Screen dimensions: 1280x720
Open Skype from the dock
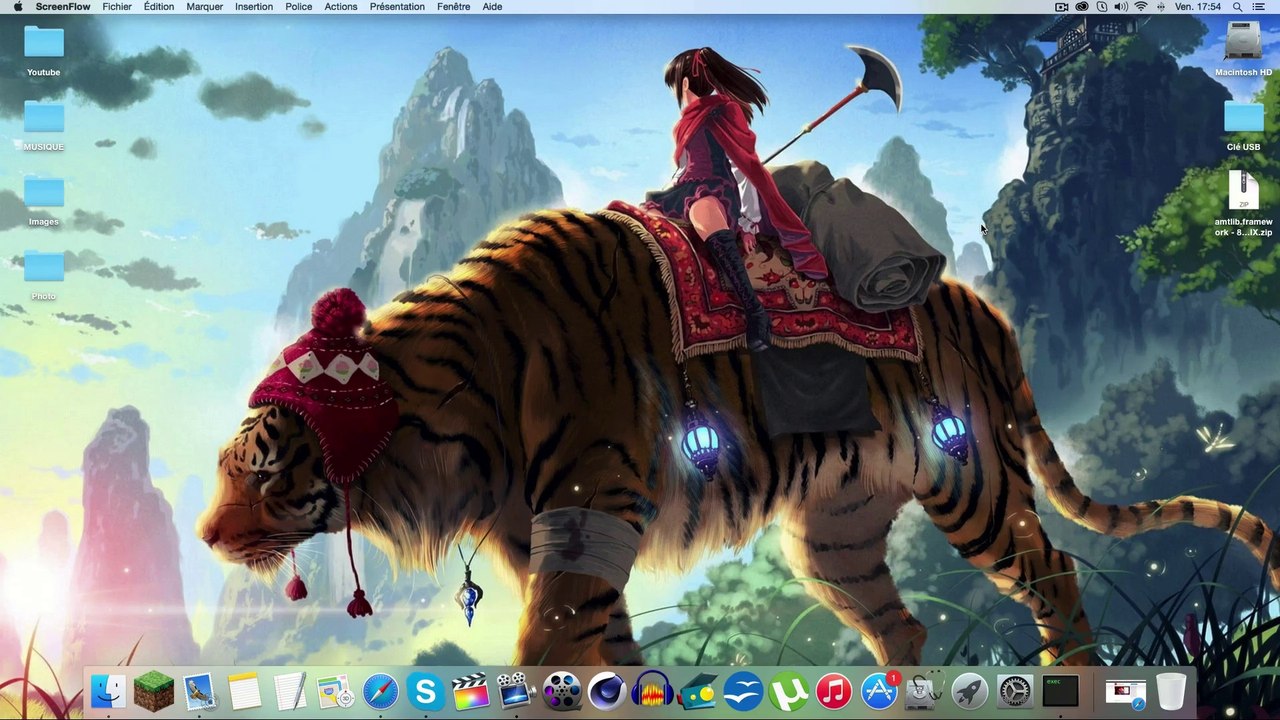point(426,691)
